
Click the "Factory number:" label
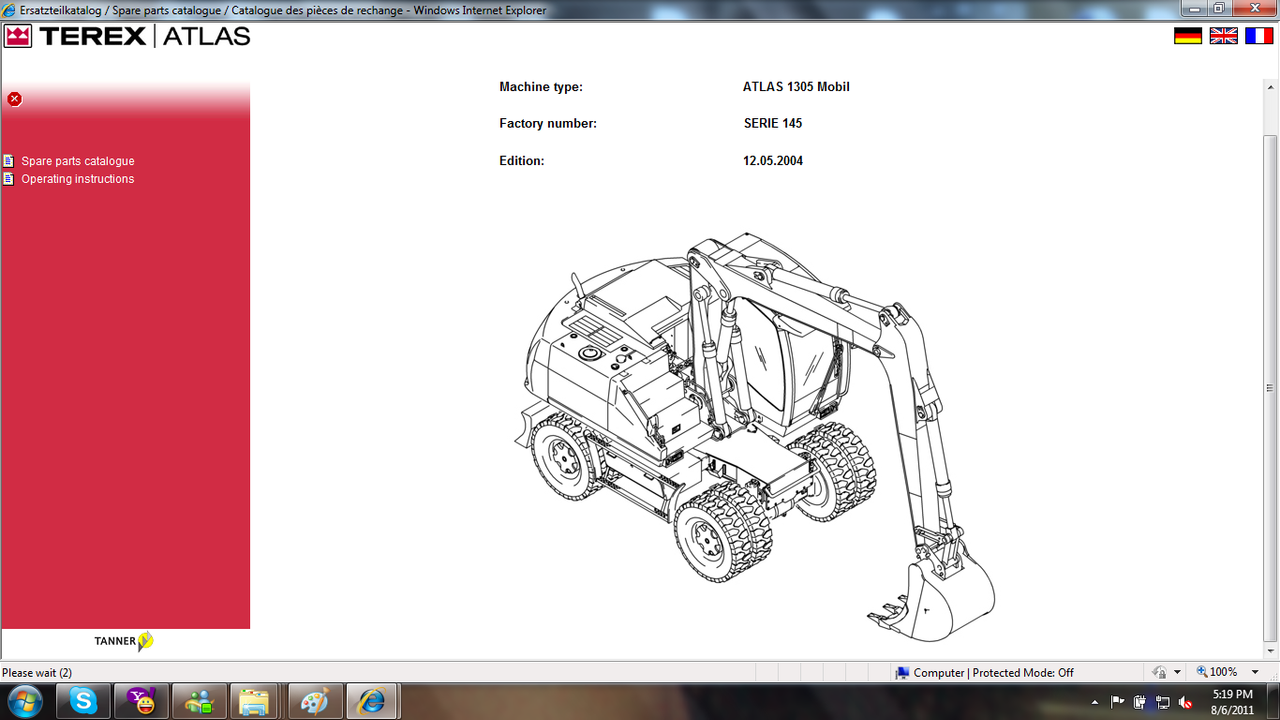click(548, 124)
